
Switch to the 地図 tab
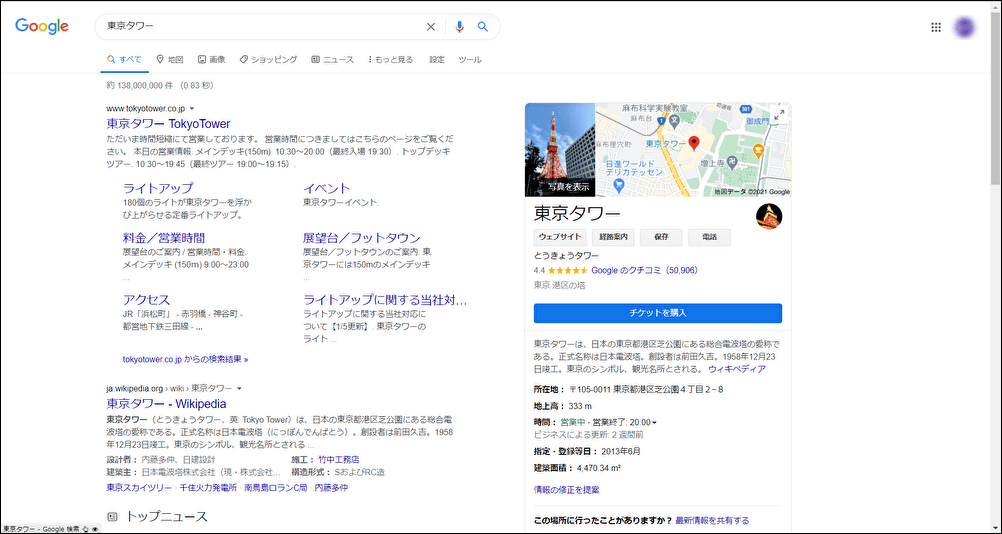[170, 59]
